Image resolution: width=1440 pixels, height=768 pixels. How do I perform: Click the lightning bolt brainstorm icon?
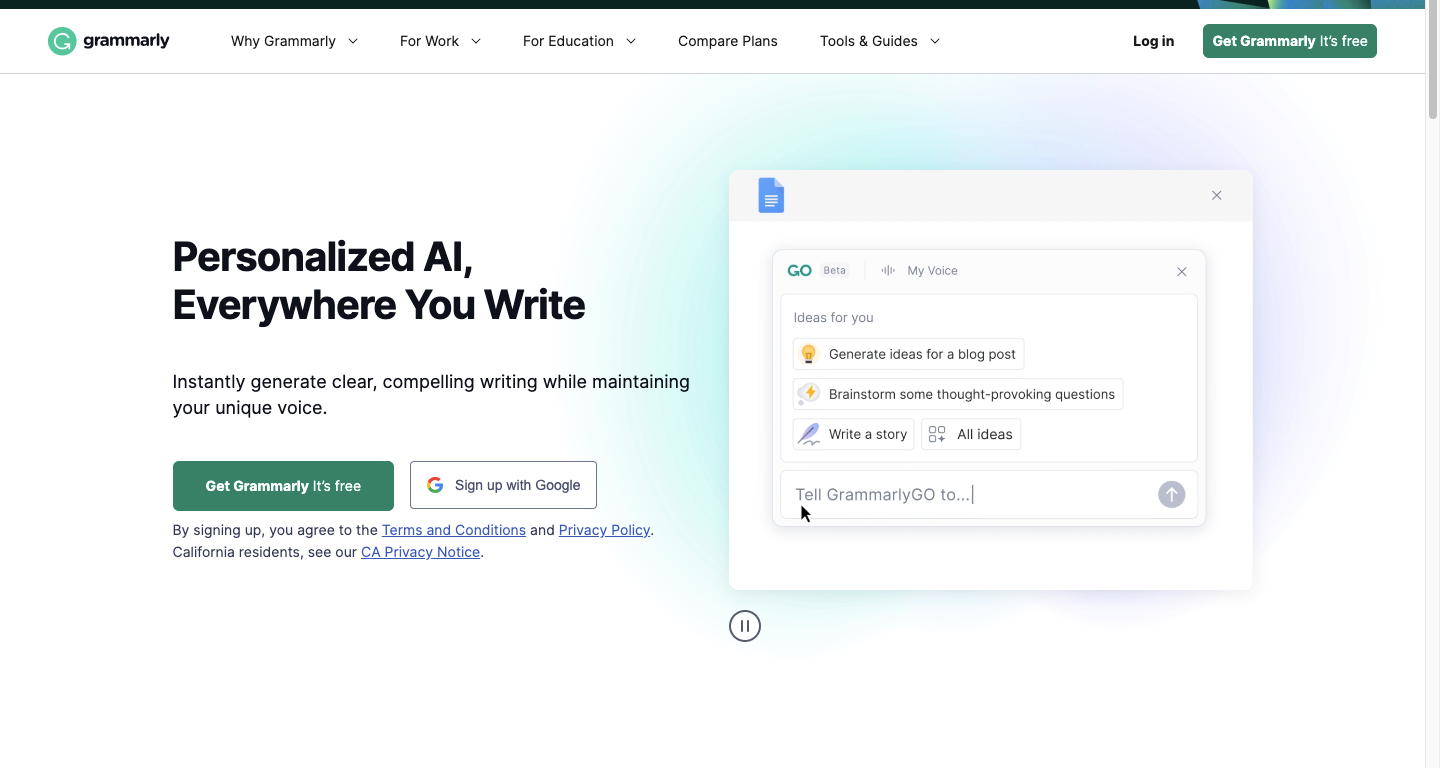tap(809, 394)
